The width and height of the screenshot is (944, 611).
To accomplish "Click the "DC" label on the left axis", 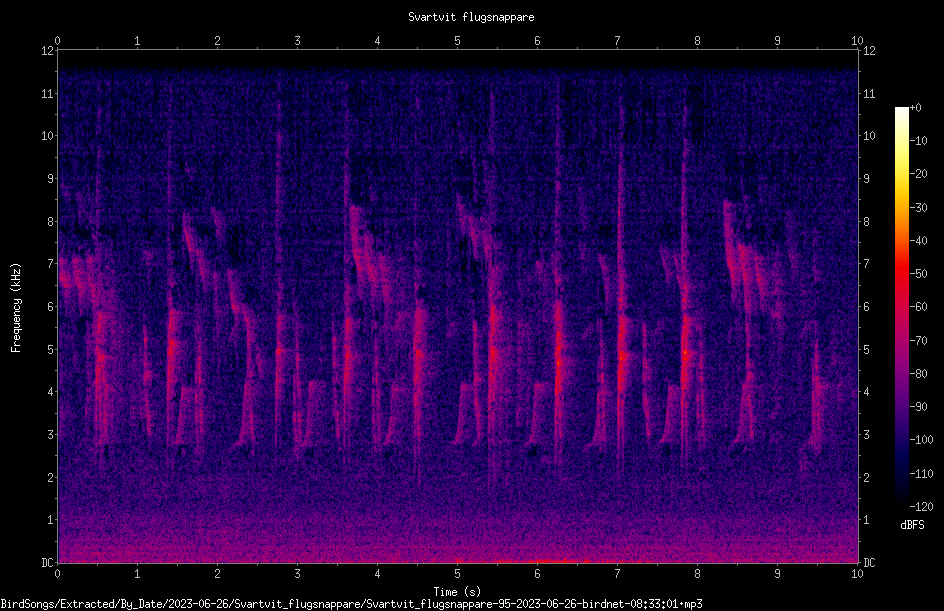I will [x=47, y=563].
